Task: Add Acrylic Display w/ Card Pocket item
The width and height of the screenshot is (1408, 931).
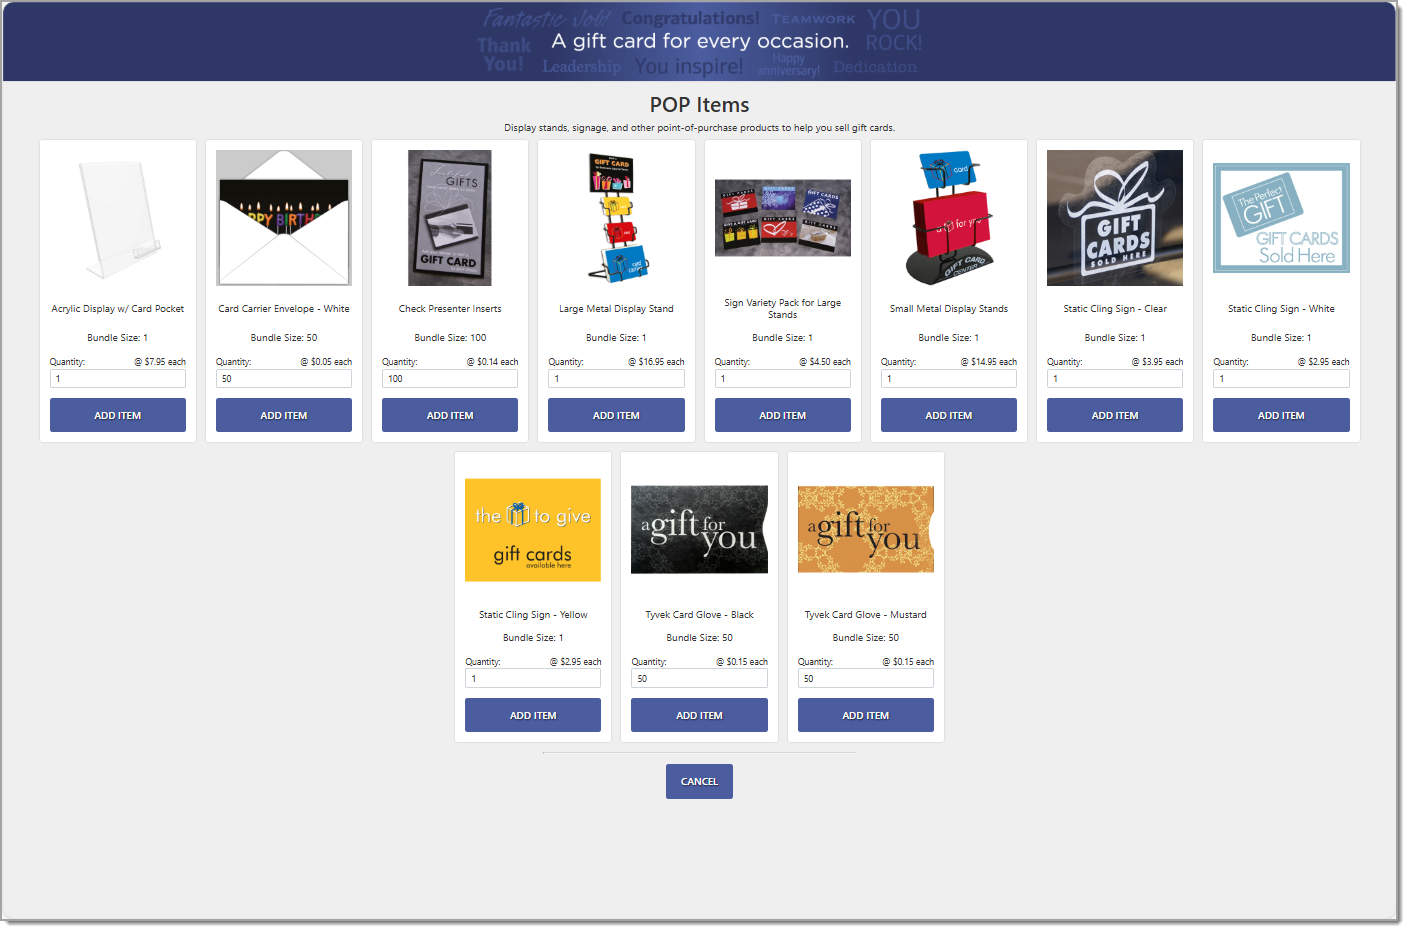Action: point(118,415)
